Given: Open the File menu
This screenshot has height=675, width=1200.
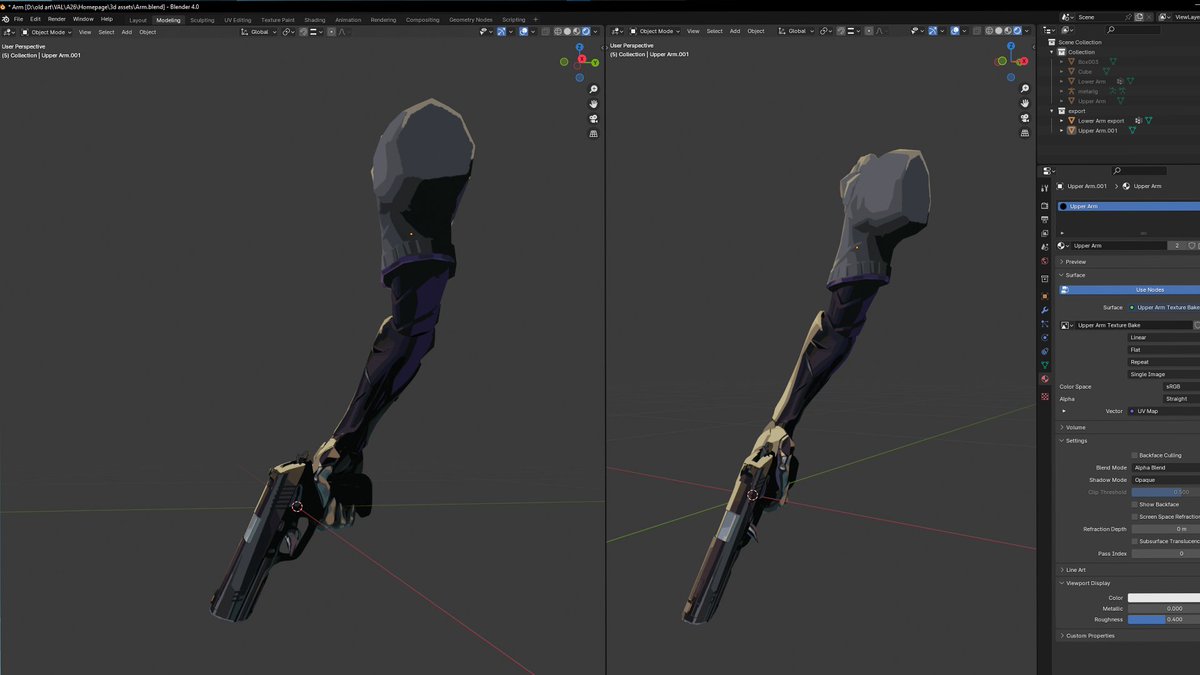Looking at the screenshot, I should pyautogui.click(x=19, y=19).
